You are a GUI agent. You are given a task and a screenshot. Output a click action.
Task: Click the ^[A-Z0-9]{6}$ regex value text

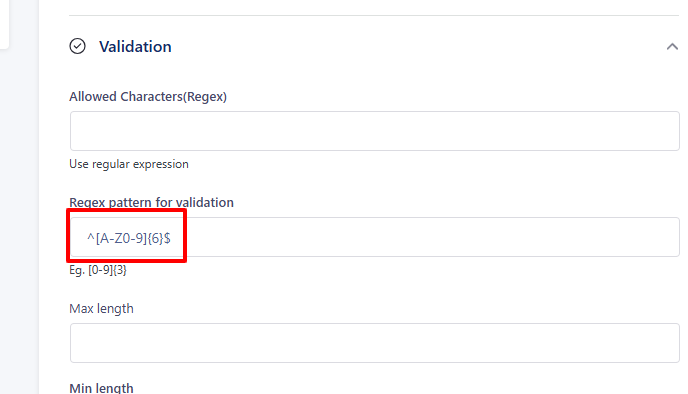tap(129, 238)
